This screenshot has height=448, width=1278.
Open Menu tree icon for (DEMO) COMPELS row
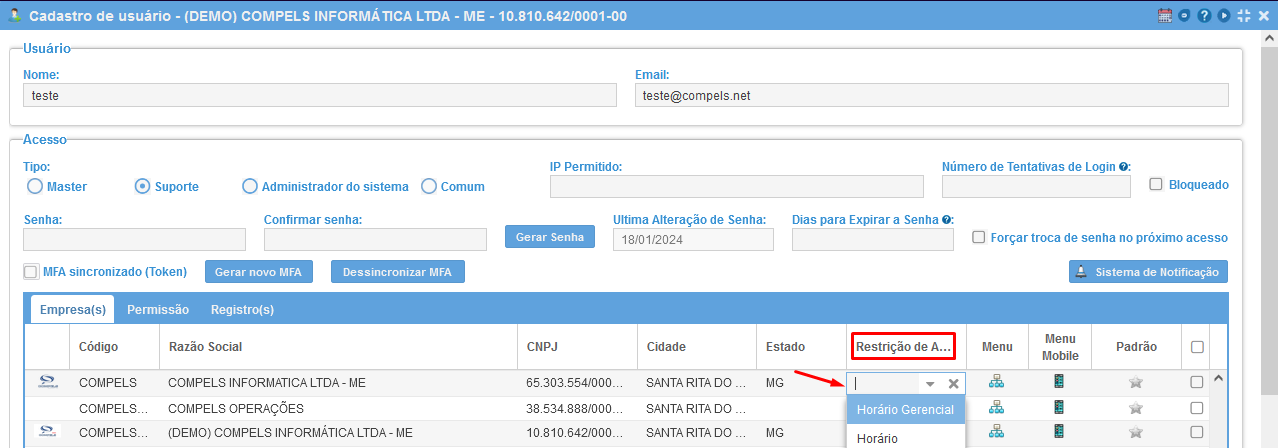tap(996, 431)
